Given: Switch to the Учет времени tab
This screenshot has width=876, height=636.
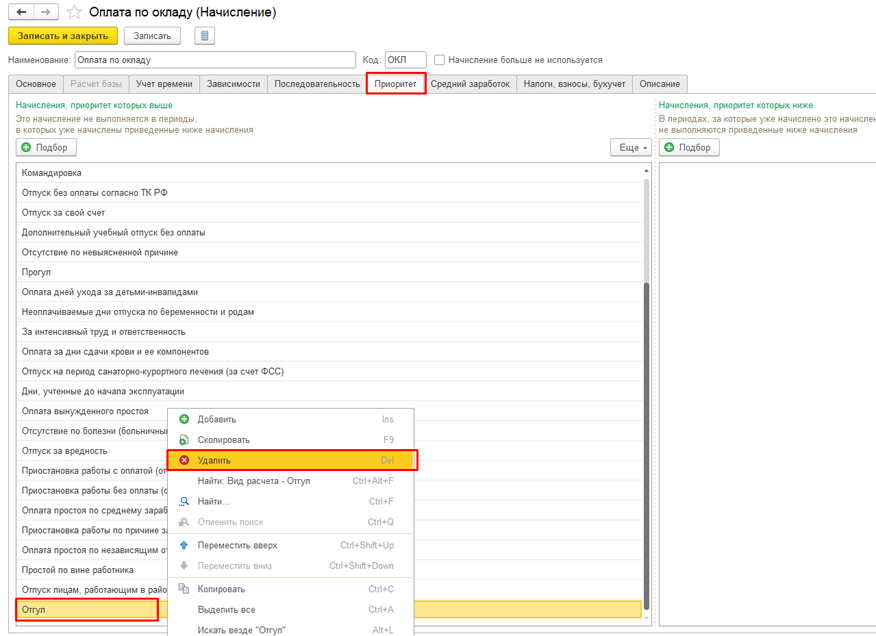Looking at the screenshot, I should tap(164, 84).
